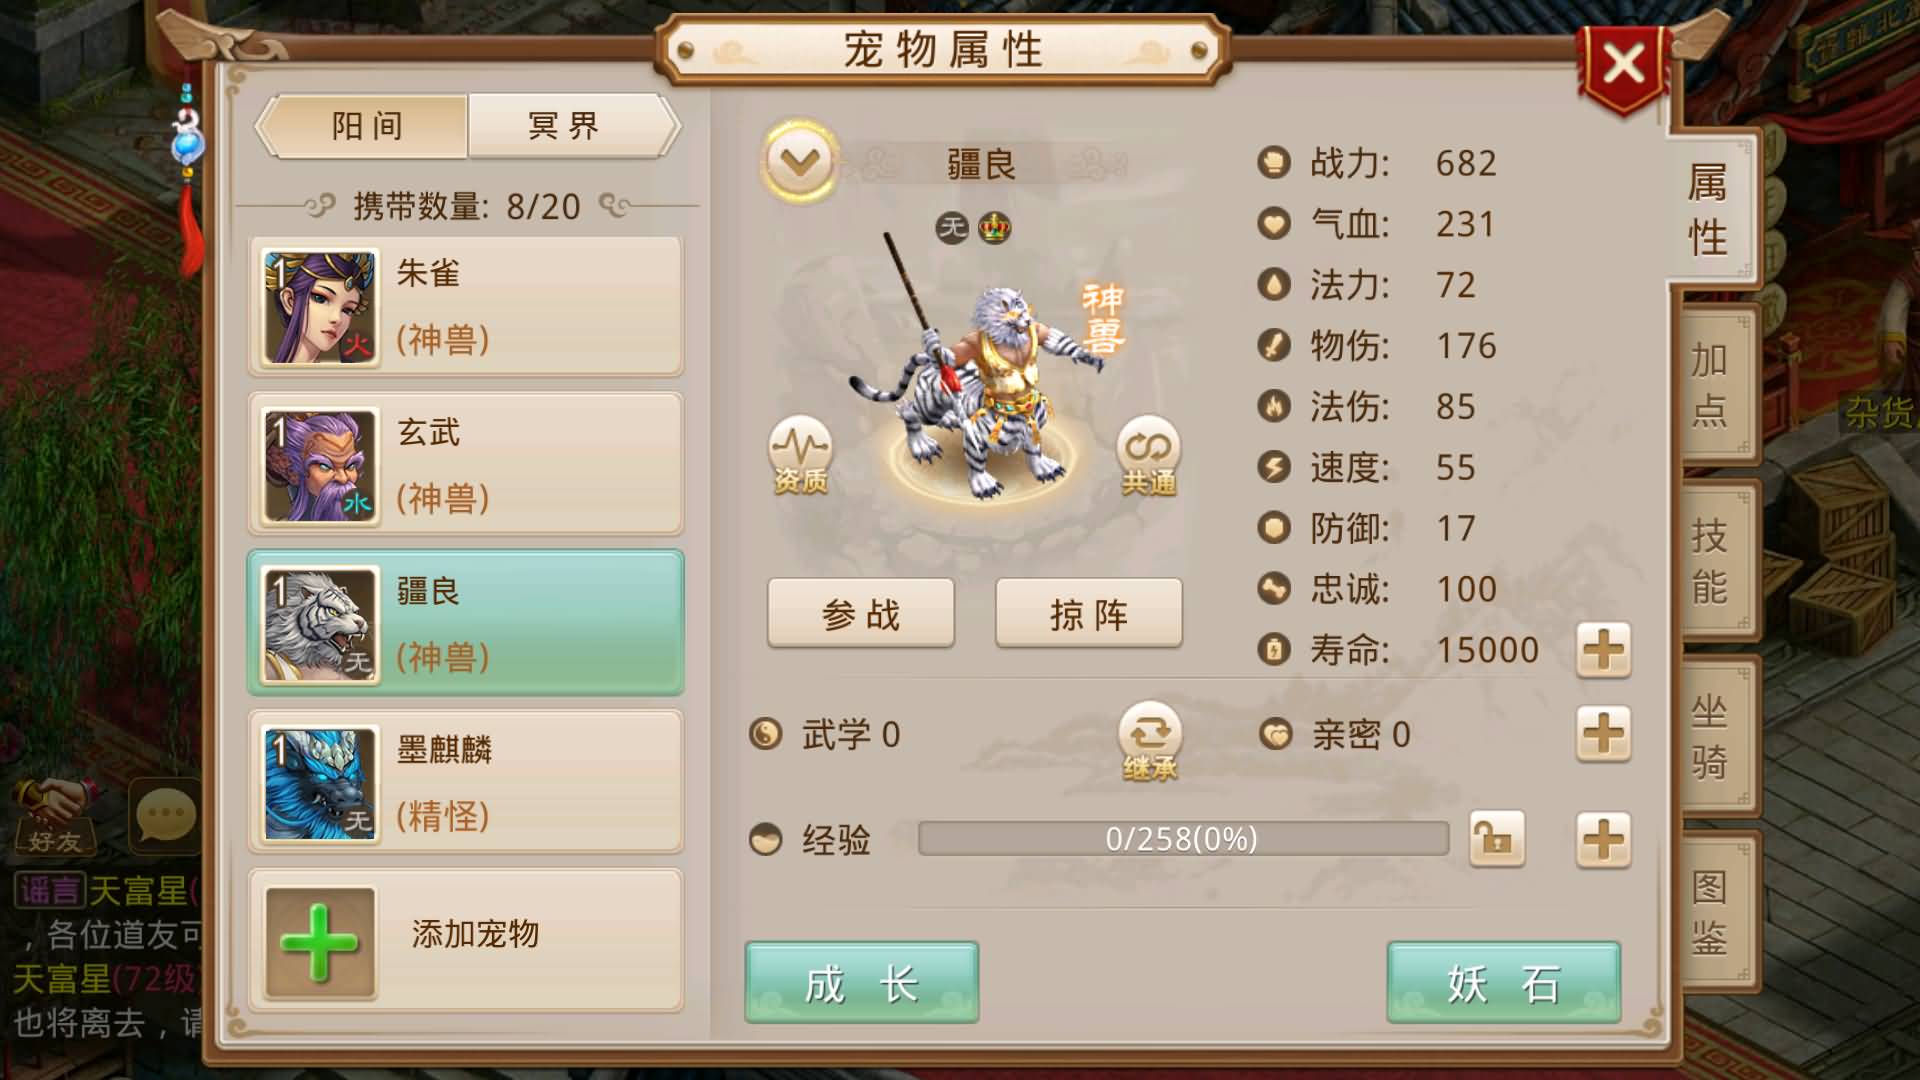Add lifespan with 寿命 plus button
Image resolution: width=1920 pixels, height=1080 pixels.
[1603, 651]
